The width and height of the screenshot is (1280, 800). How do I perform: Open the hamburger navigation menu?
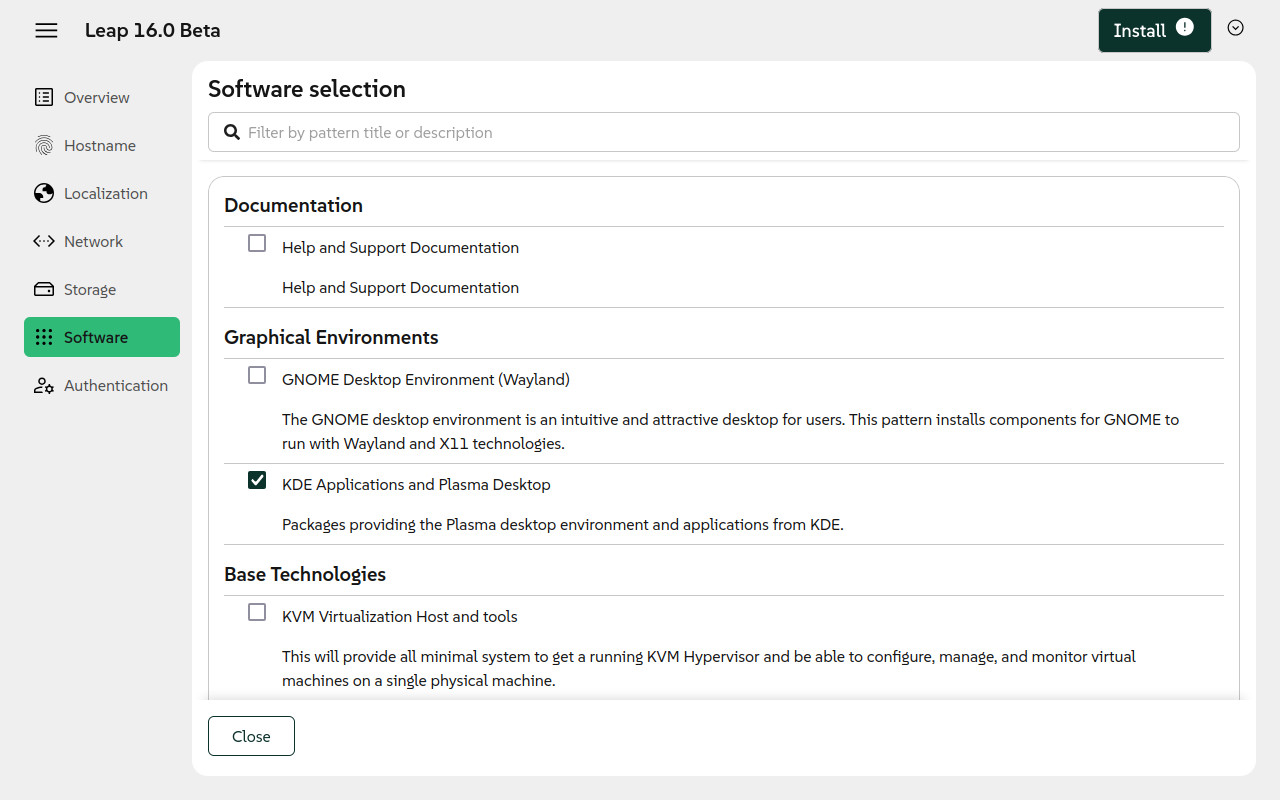[46, 31]
